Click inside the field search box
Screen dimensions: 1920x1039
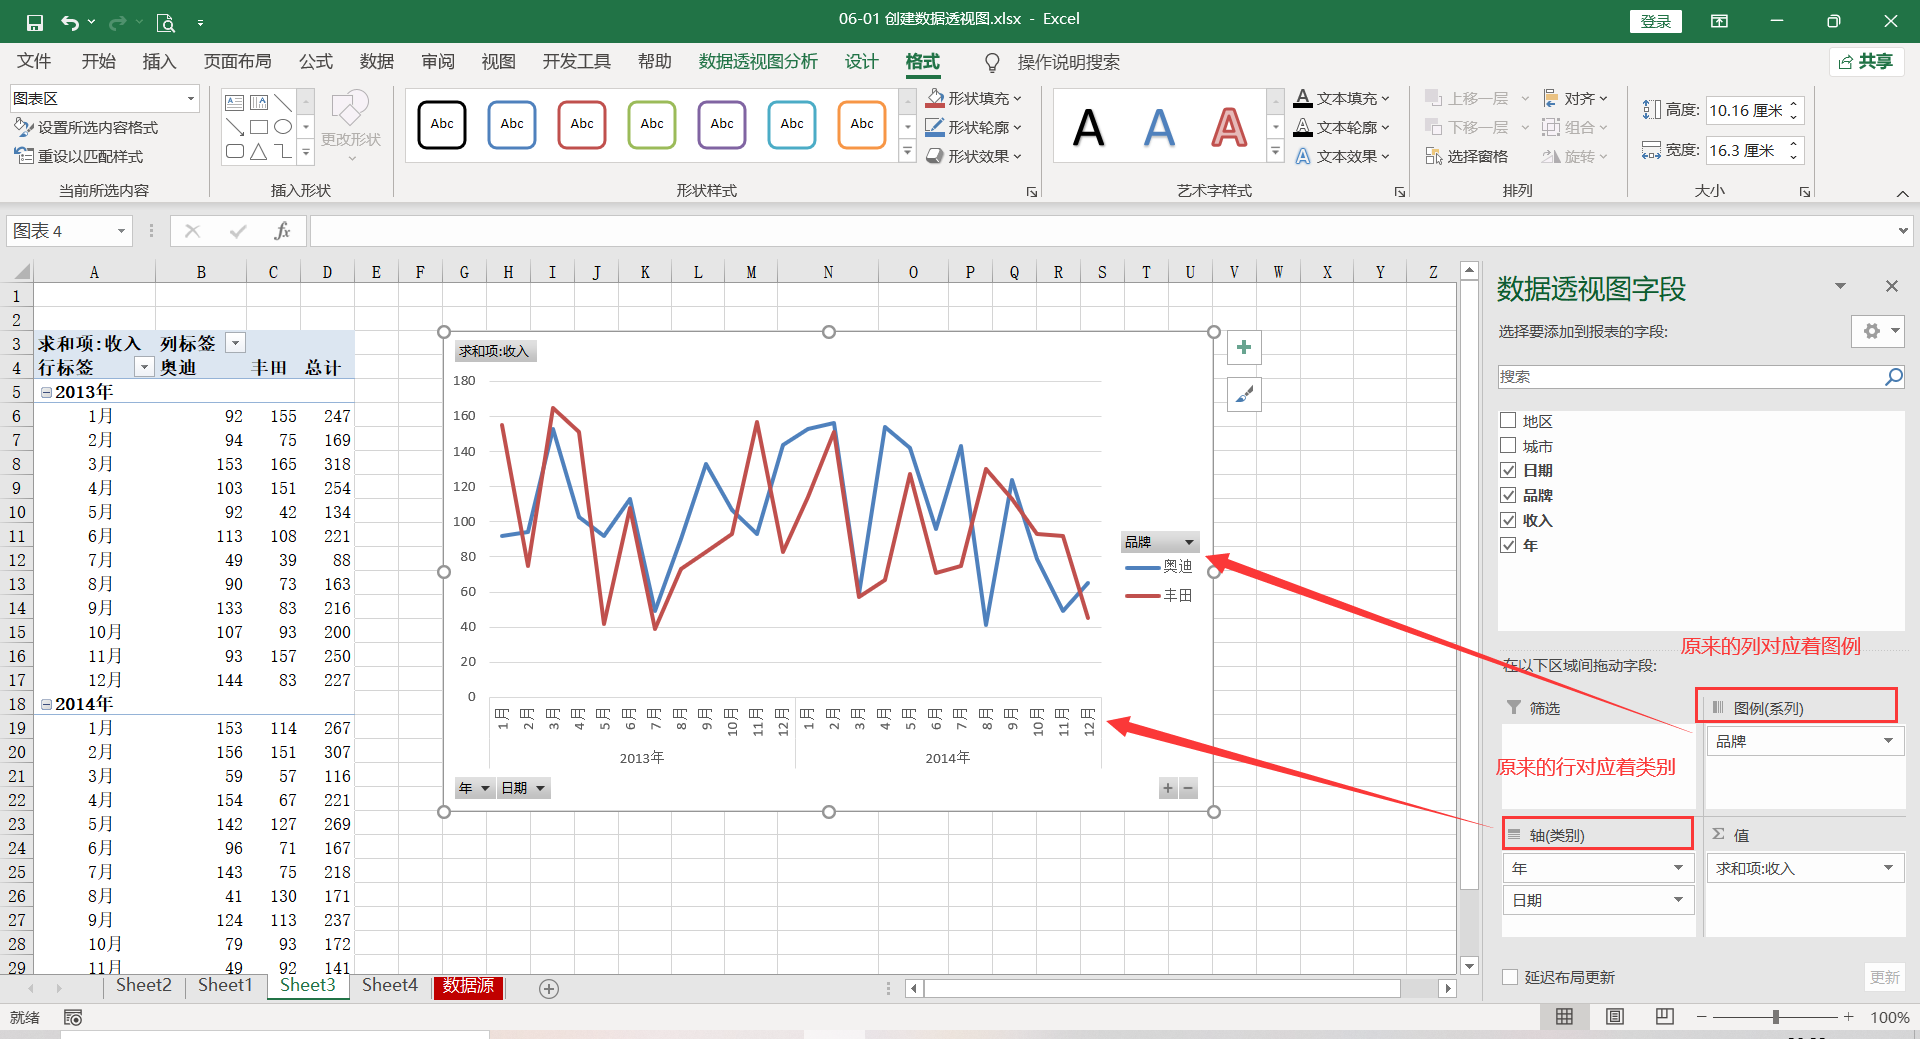coord(1690,377)
